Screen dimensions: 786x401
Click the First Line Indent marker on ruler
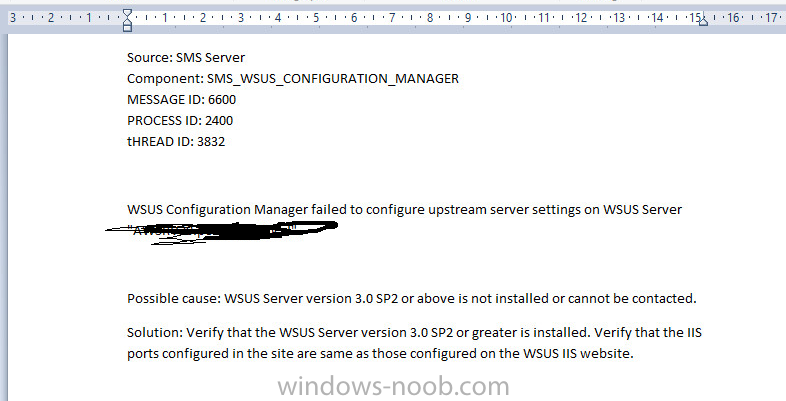tap(127, 13)
